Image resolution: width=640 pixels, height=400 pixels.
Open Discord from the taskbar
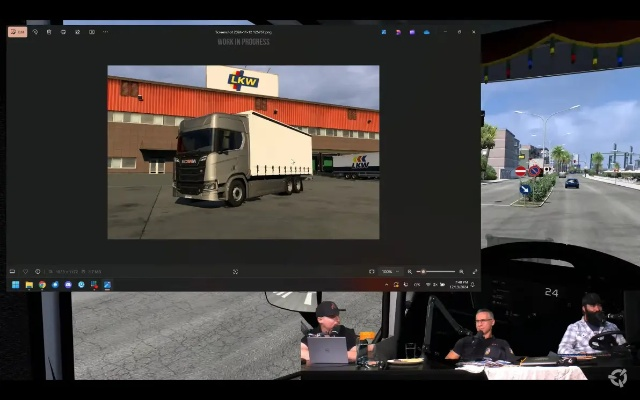(x=68, y=285)
